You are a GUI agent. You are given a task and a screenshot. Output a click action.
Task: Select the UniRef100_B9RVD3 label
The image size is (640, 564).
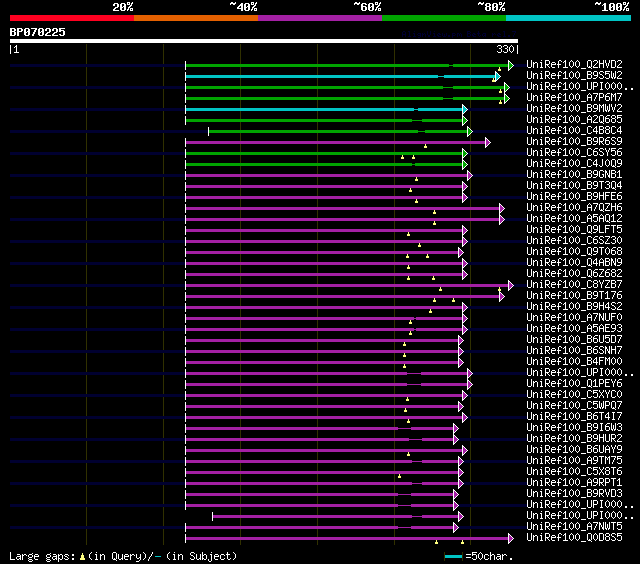coord(574,494)
